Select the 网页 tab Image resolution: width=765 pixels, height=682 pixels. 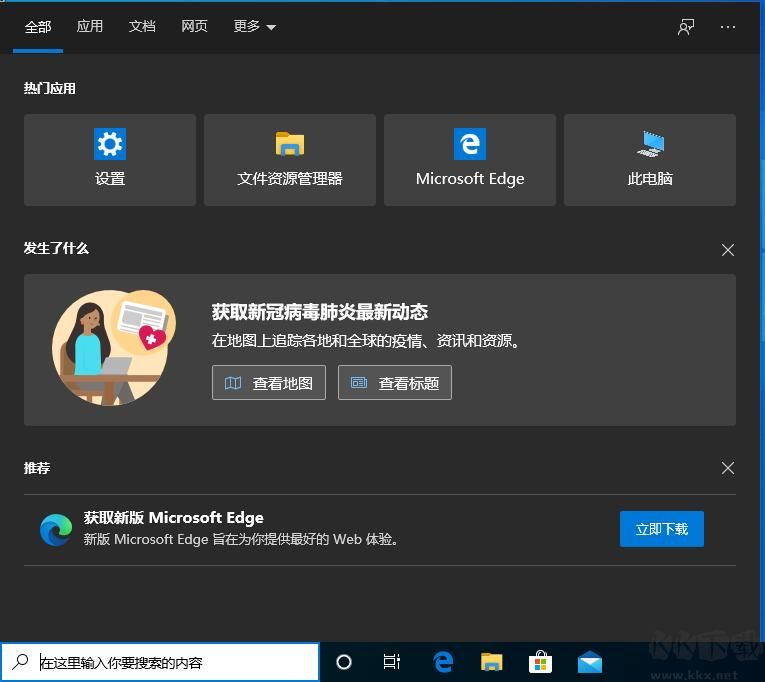pyautogui.click(x=194, y=27)
